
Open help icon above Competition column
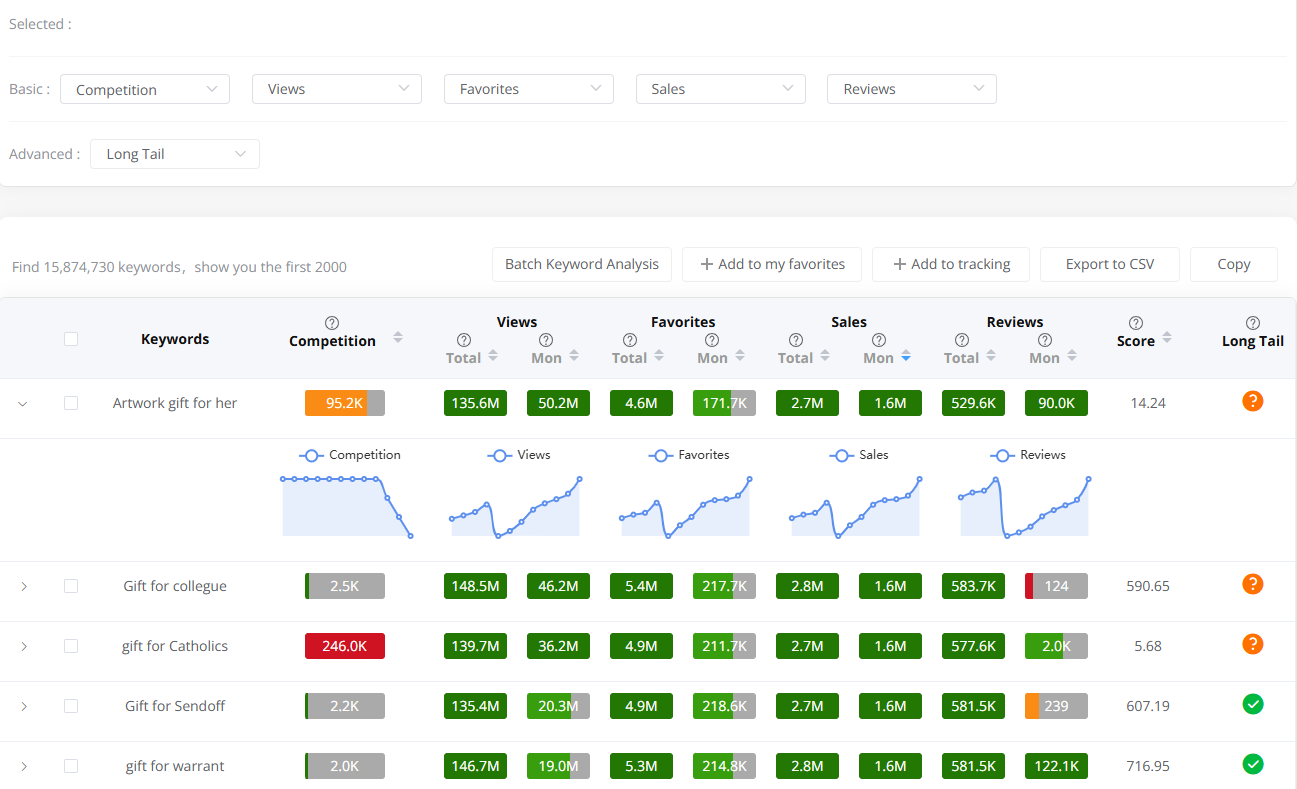tap(332, 323)
